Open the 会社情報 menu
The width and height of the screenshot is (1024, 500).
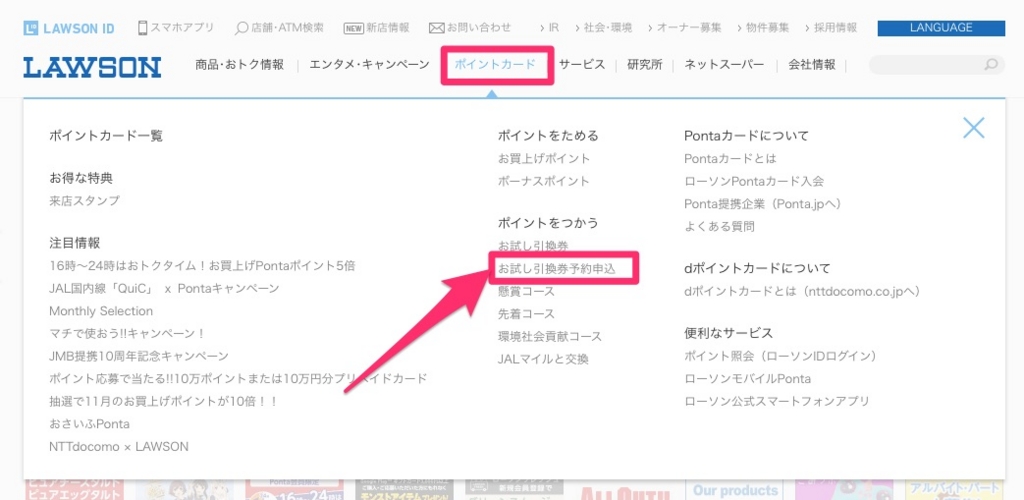(x=812, y=65)
